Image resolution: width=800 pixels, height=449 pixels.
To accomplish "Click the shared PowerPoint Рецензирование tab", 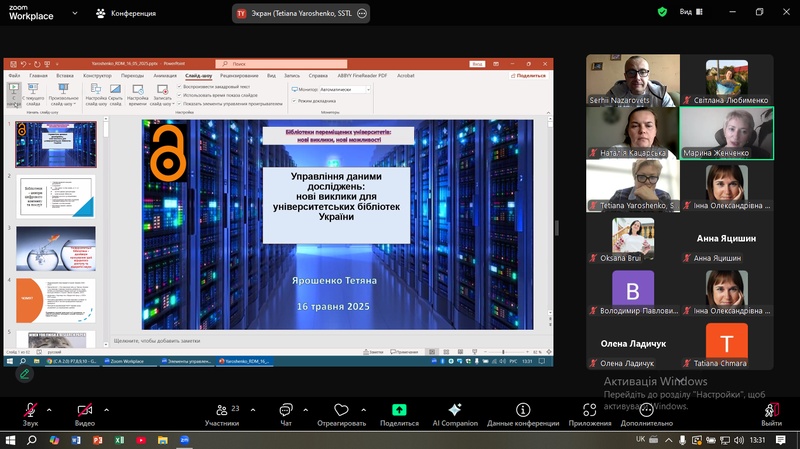I will (x=239, y=76).
